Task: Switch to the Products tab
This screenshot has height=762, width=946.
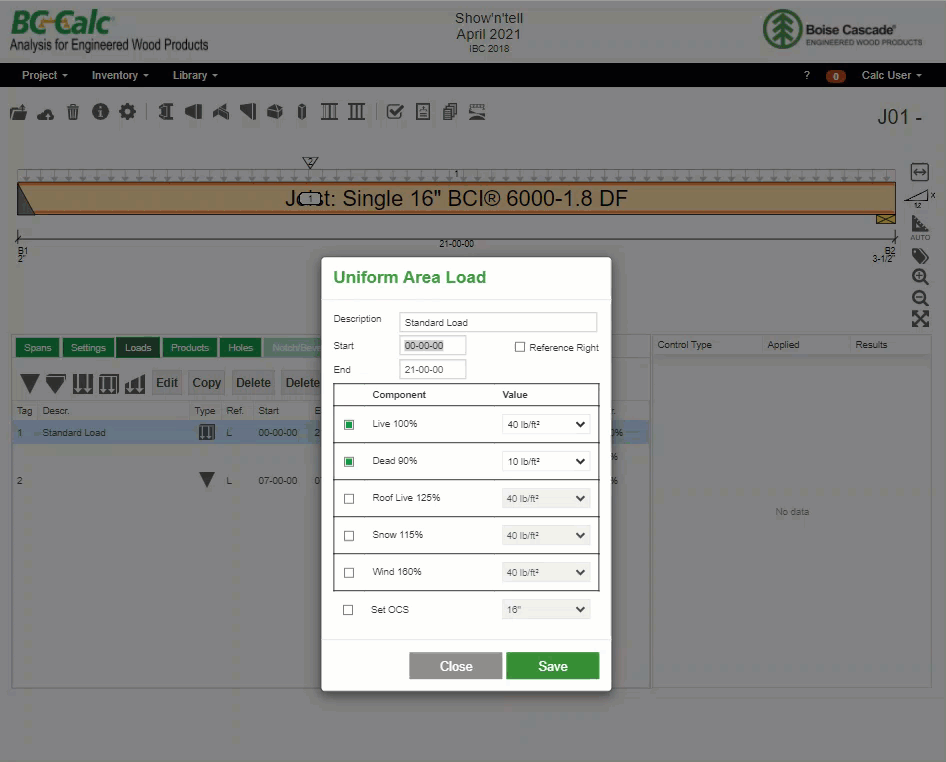Action: (189, 348)
